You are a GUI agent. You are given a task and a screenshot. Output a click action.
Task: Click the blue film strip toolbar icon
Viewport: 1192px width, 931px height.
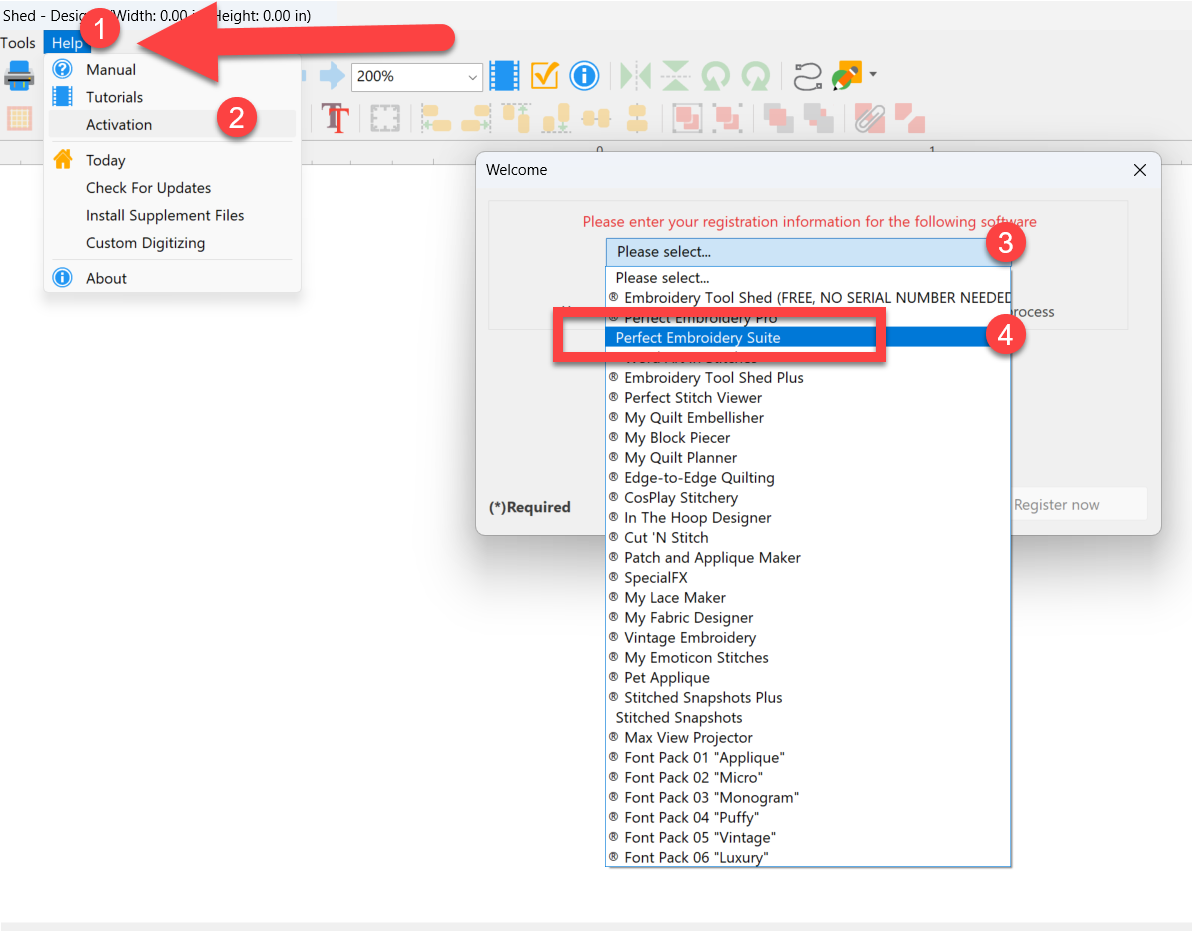[503, 76]
